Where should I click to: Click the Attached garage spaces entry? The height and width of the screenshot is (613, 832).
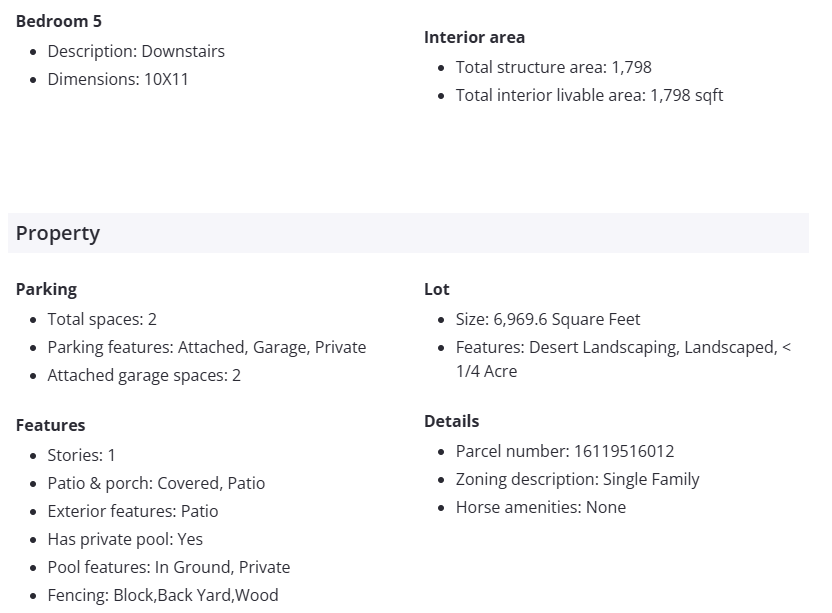(x=144, y=375)
